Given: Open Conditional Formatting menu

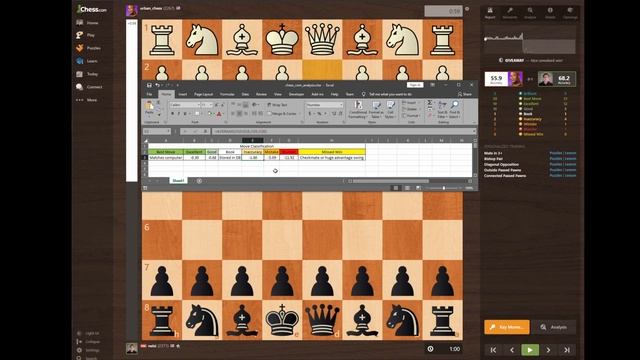Looking at the screenshot, I should click(358, 109).
